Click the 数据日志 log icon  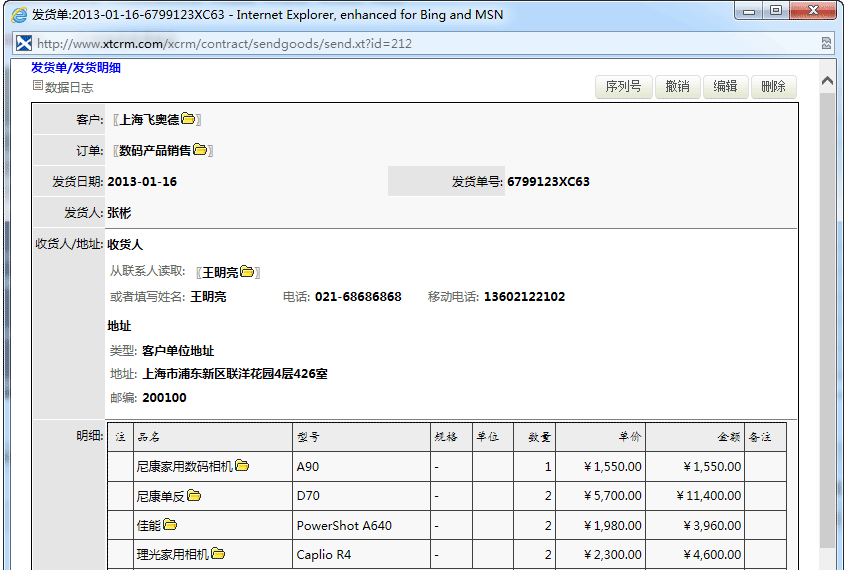click(x=37, y=85)
